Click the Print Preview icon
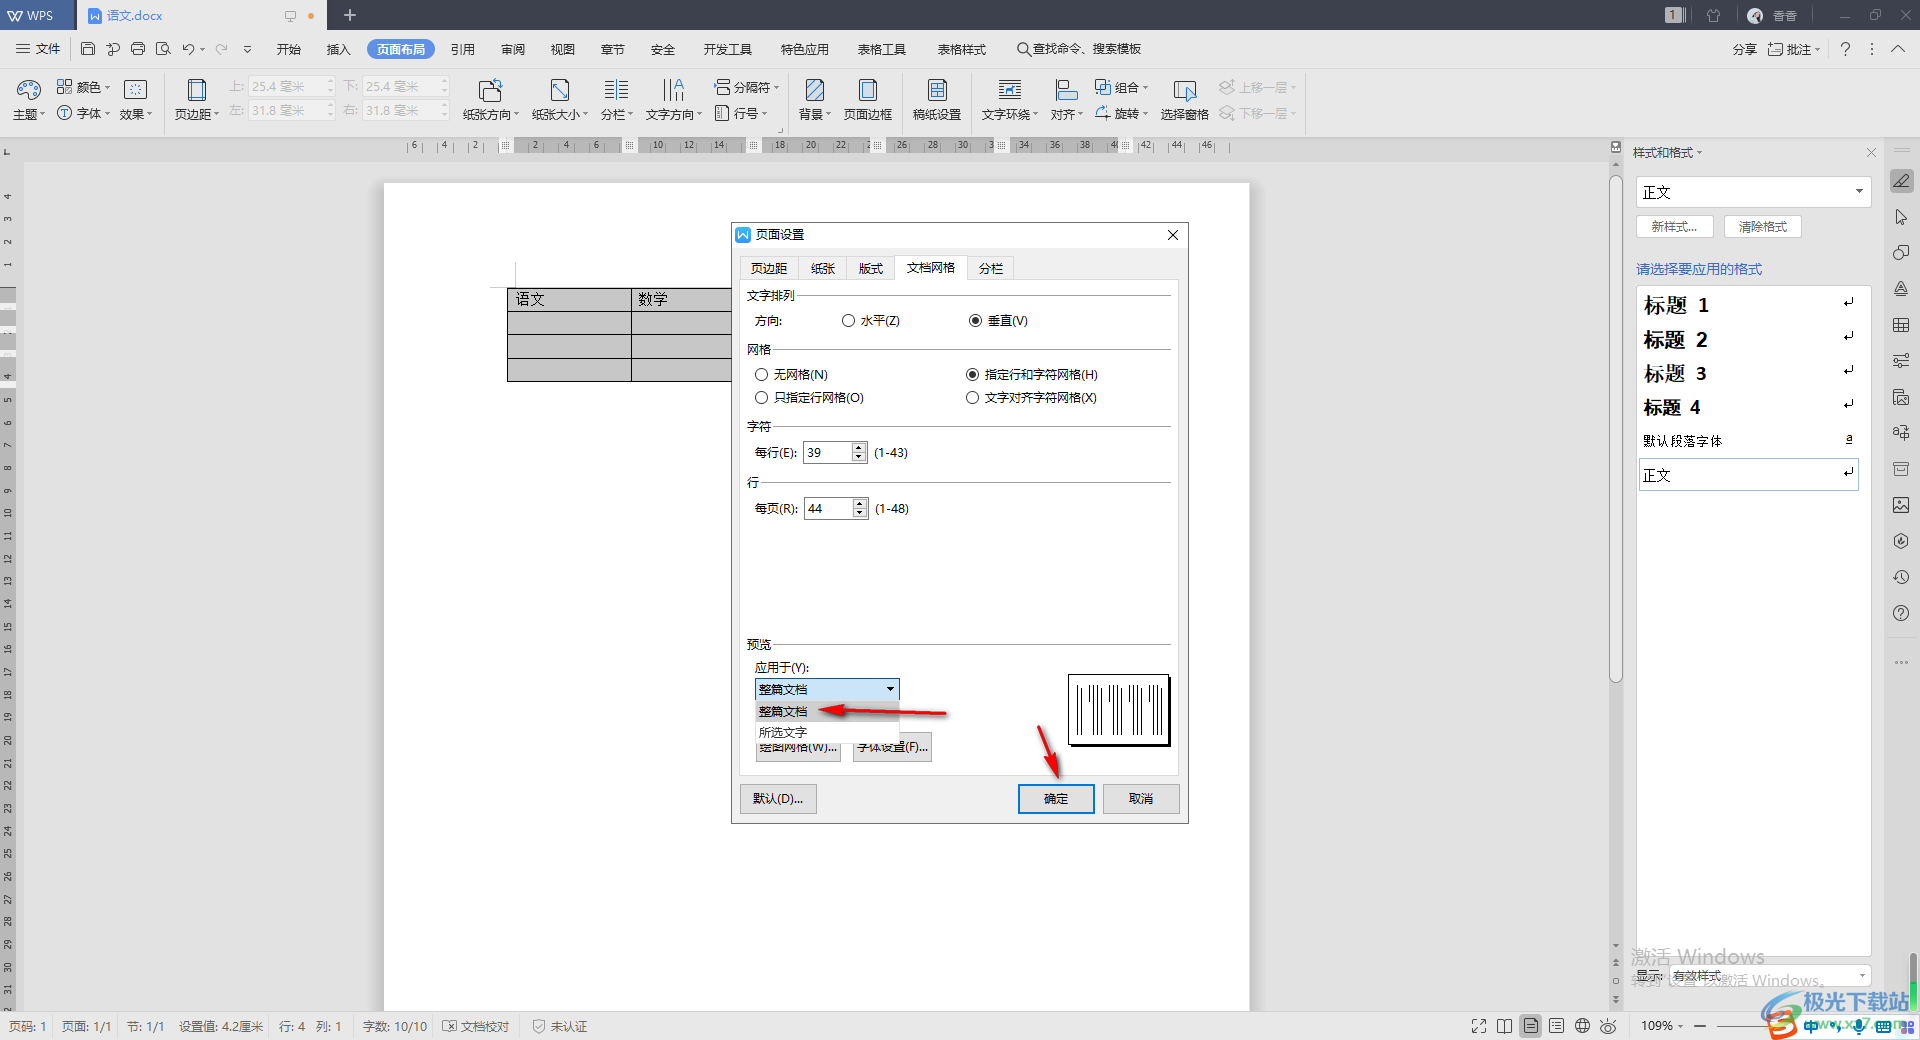The image size is (1920, 1040). point(163,49)
